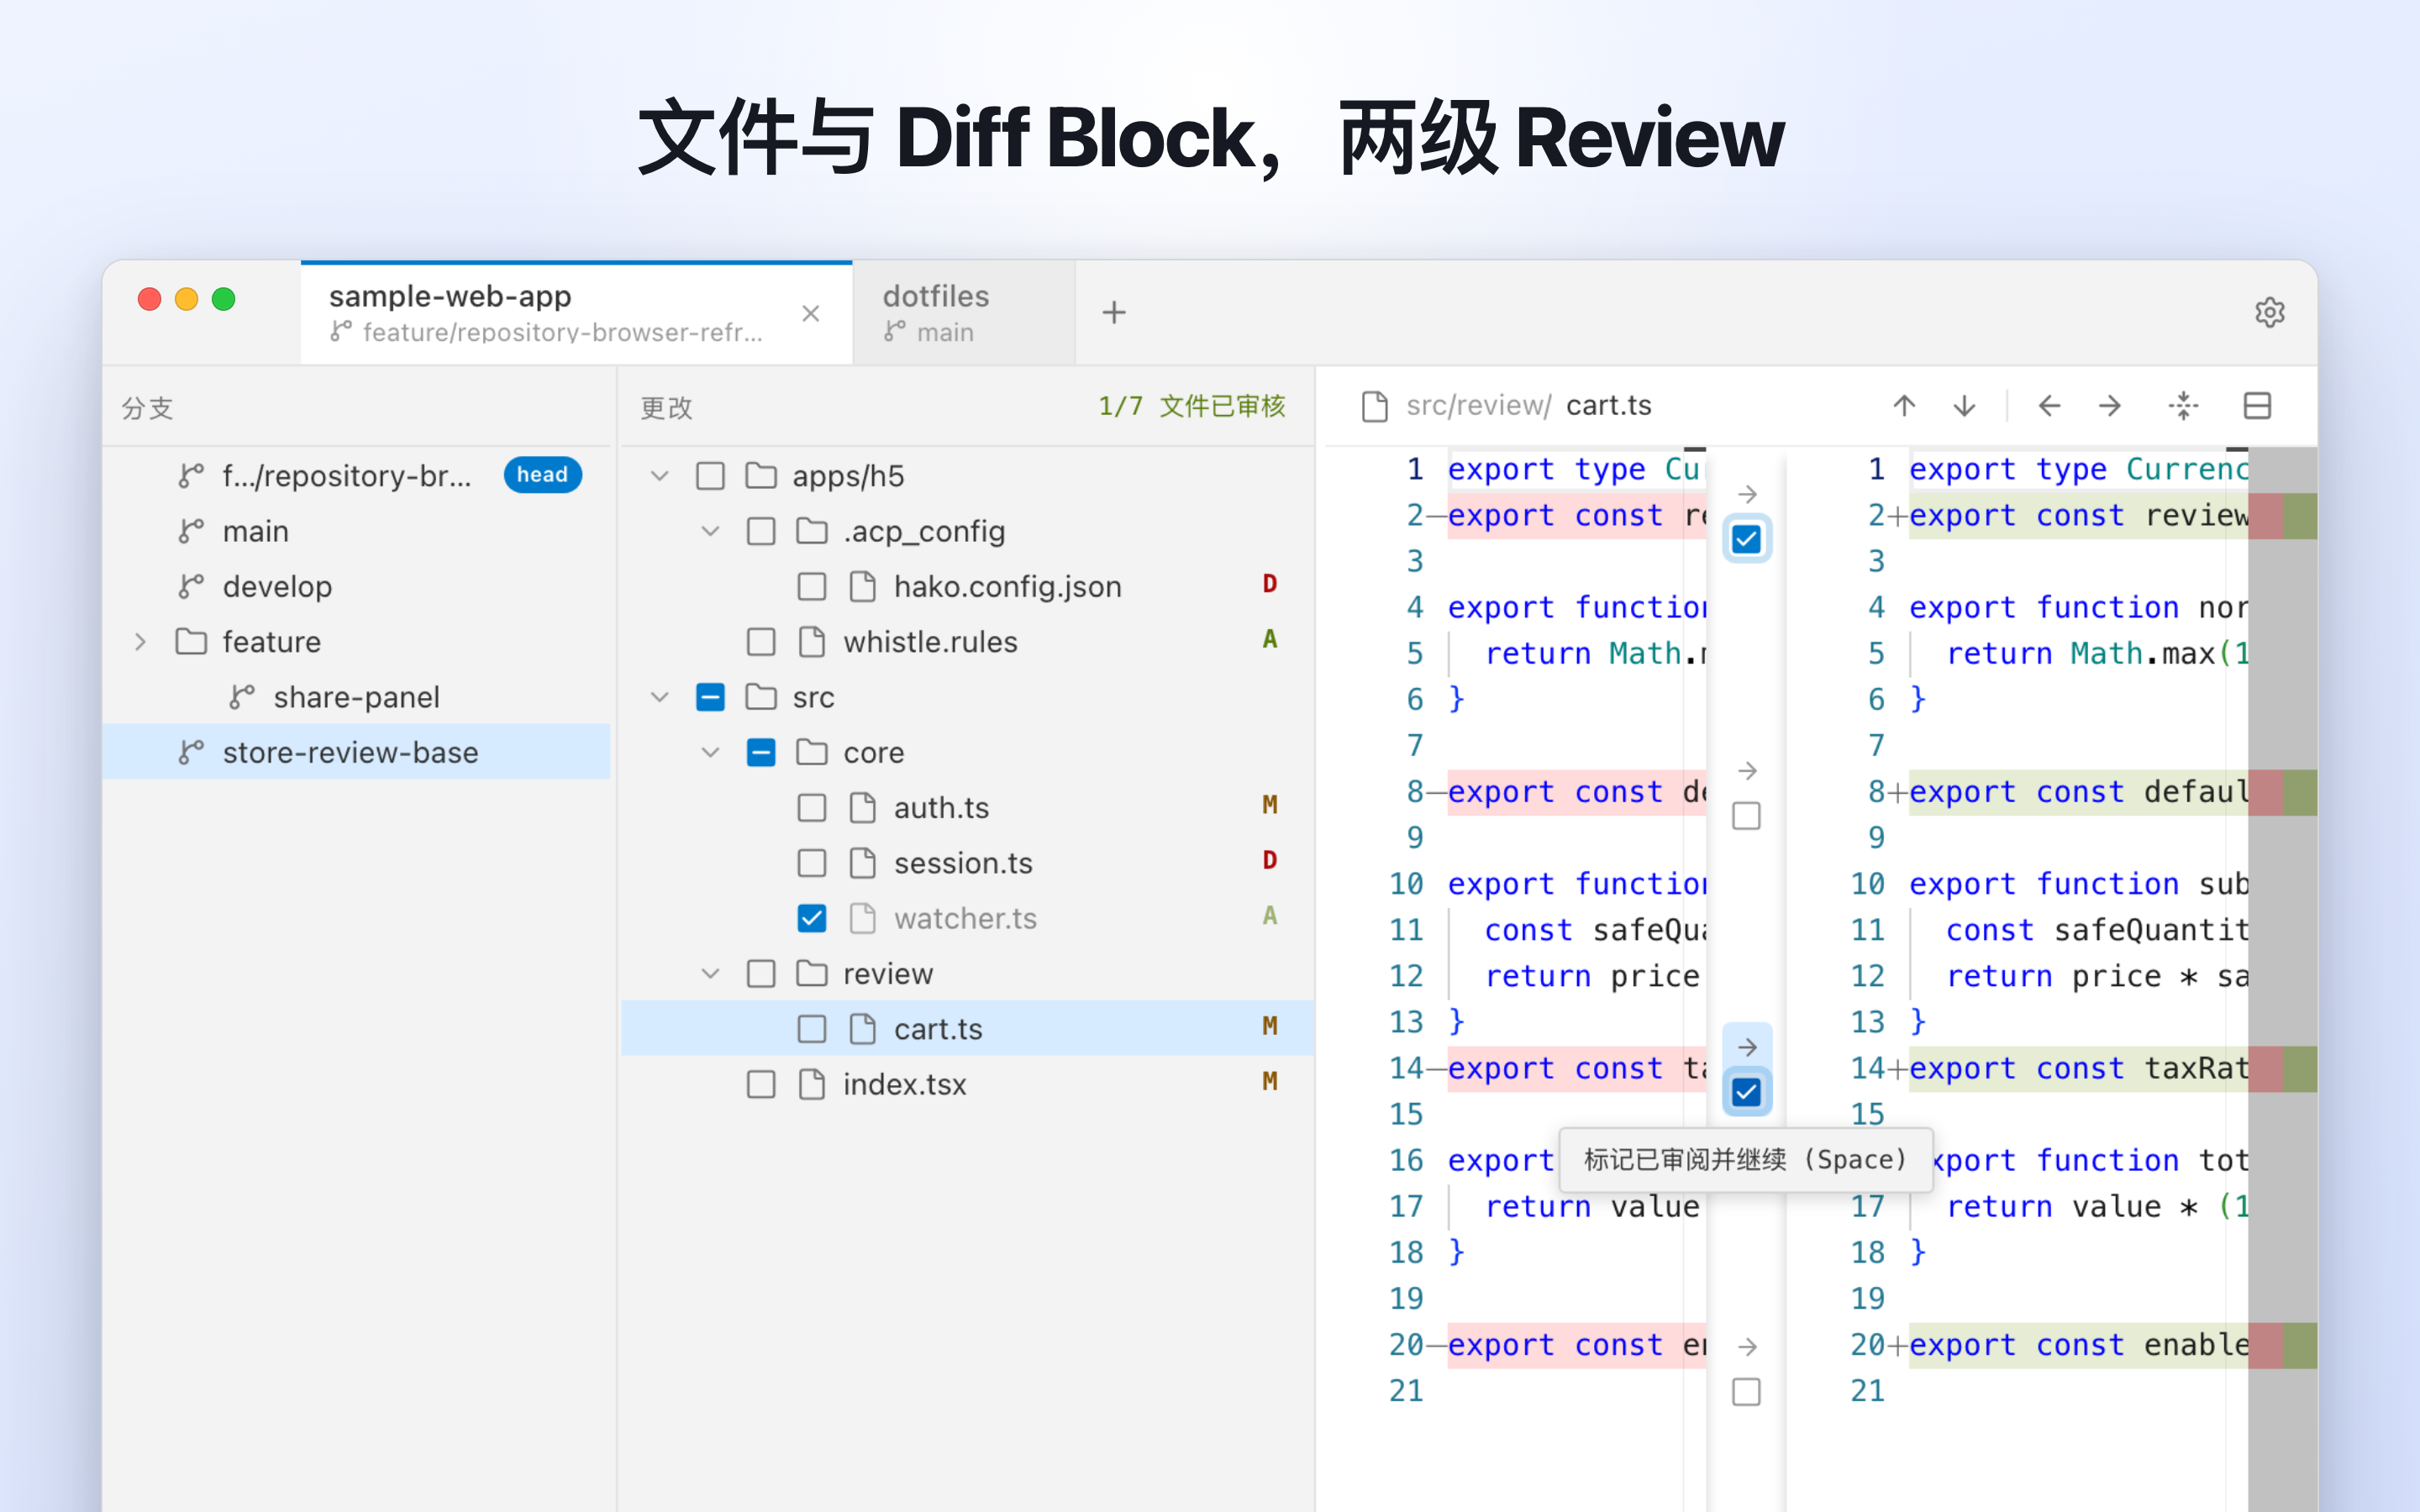Collapse the review folder chevron
This screenshot has height=1512, width=2420.
[710, 973]
